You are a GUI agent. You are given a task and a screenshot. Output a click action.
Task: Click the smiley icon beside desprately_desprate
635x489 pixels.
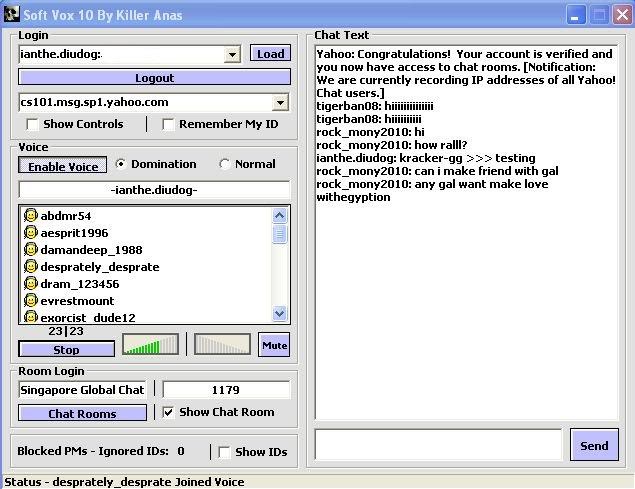tap(31, 266)
